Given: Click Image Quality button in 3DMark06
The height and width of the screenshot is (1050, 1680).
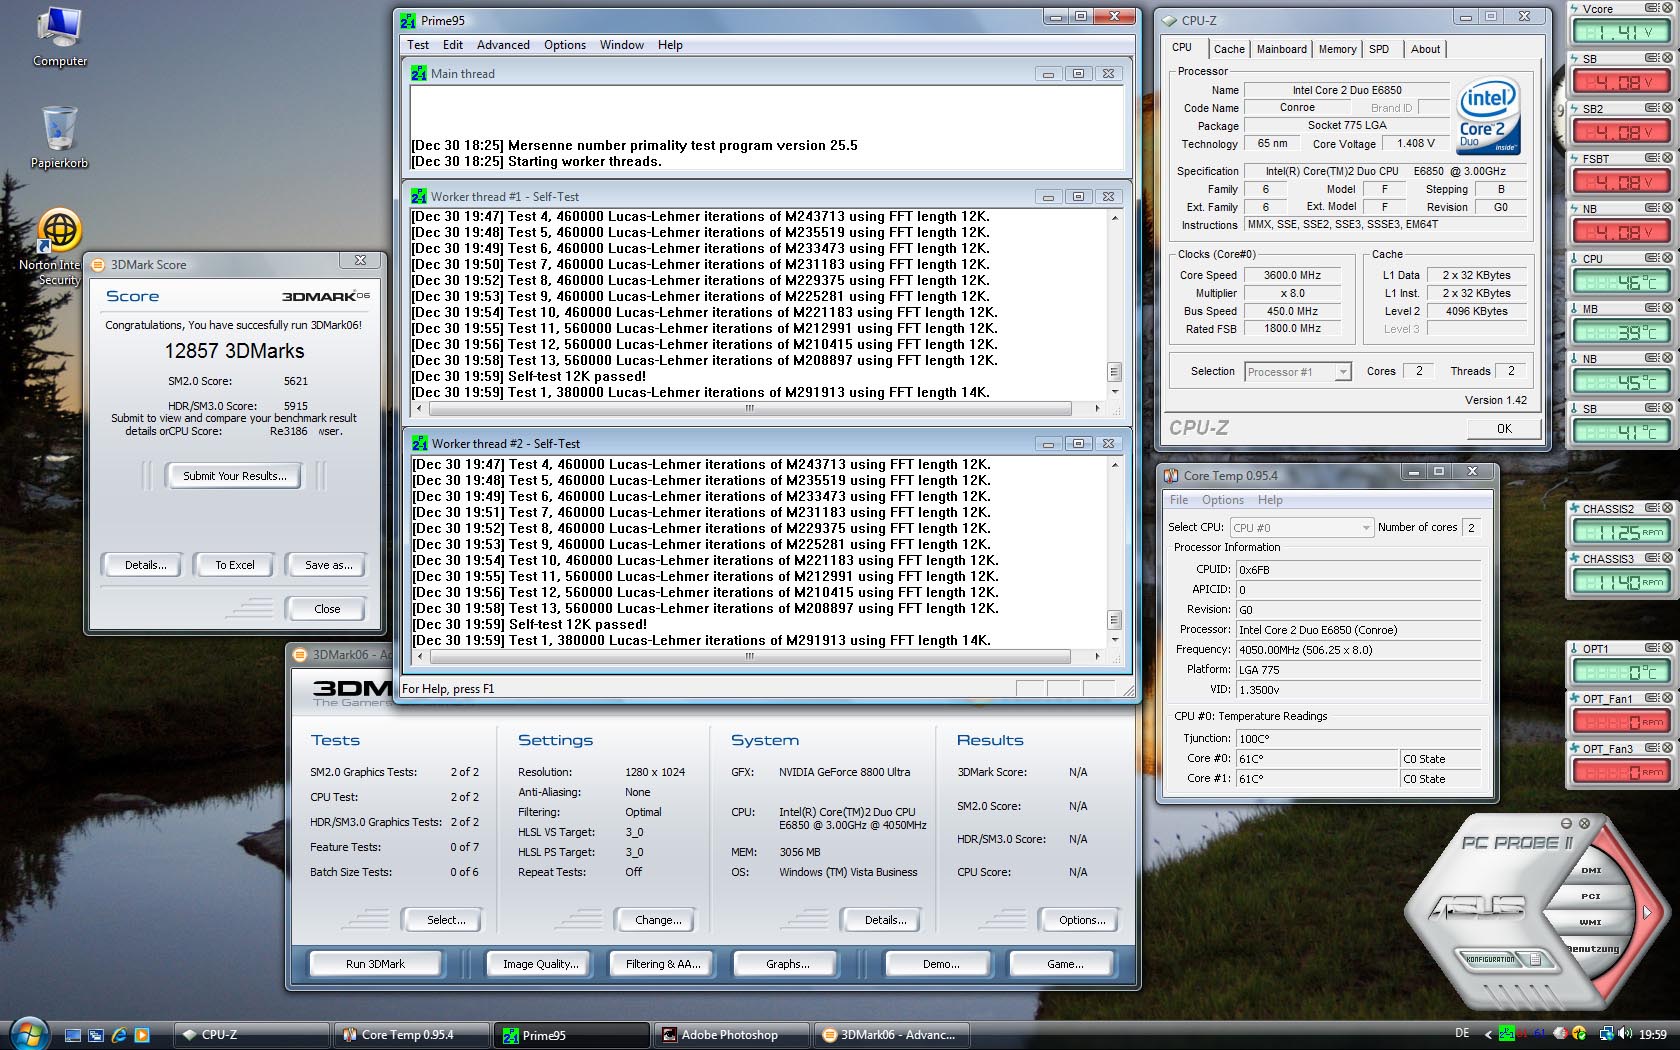Looking at the screenshot, I should 540,964.
